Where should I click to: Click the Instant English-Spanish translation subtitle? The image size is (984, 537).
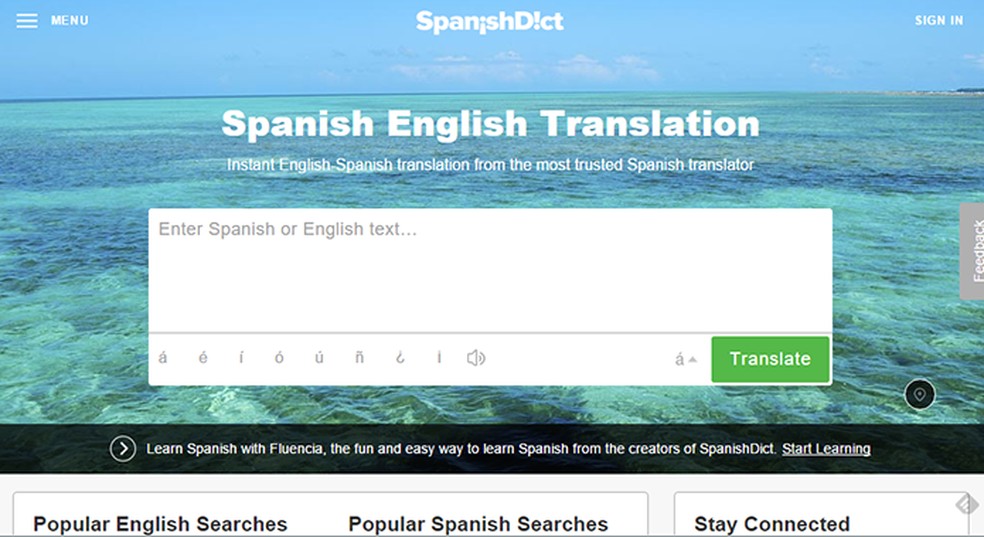[490, 164]
